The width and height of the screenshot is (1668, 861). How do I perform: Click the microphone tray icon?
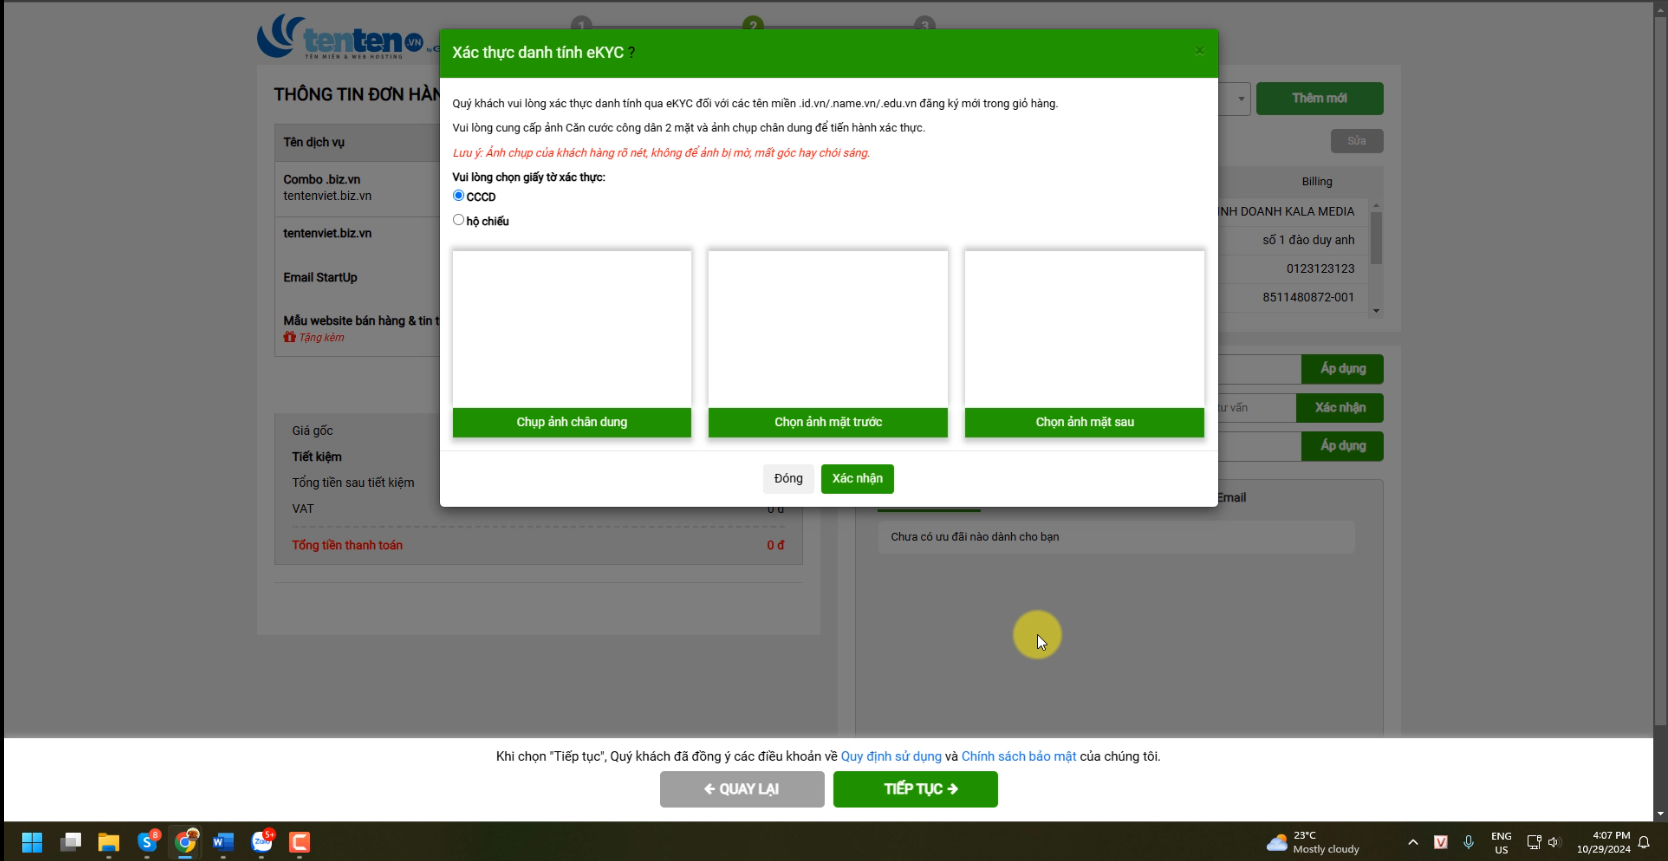pyautogui.click(x=1468, y=842)
